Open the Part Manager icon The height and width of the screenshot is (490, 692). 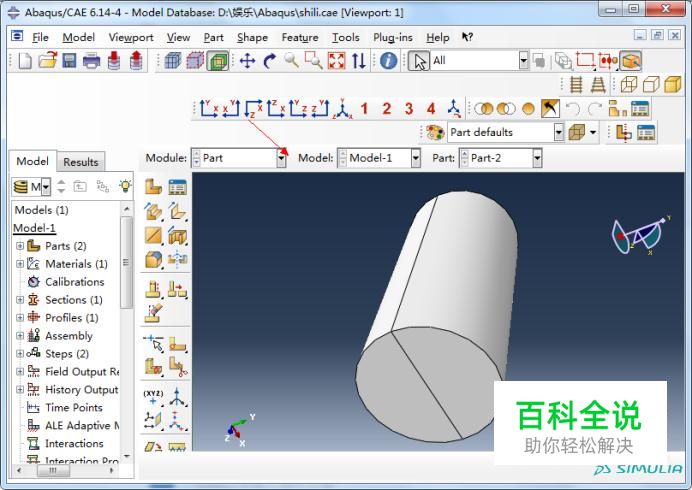[177, 187]
